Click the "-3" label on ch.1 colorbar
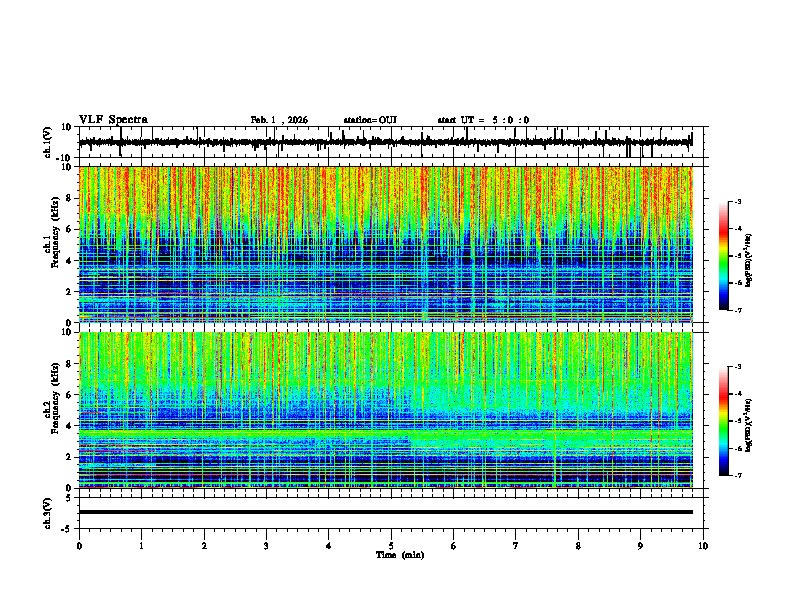Screen dimensions: 792x612 (x=738, y=201)
